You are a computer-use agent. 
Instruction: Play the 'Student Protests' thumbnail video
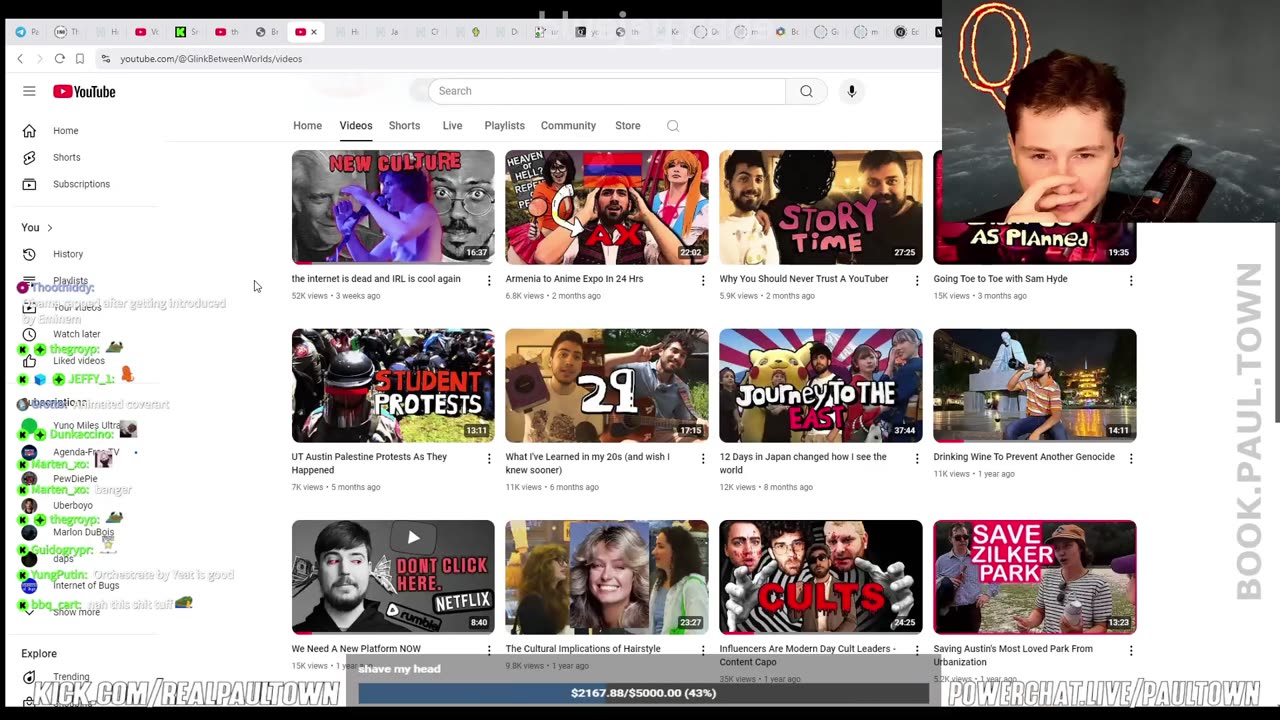click(393, 385)
